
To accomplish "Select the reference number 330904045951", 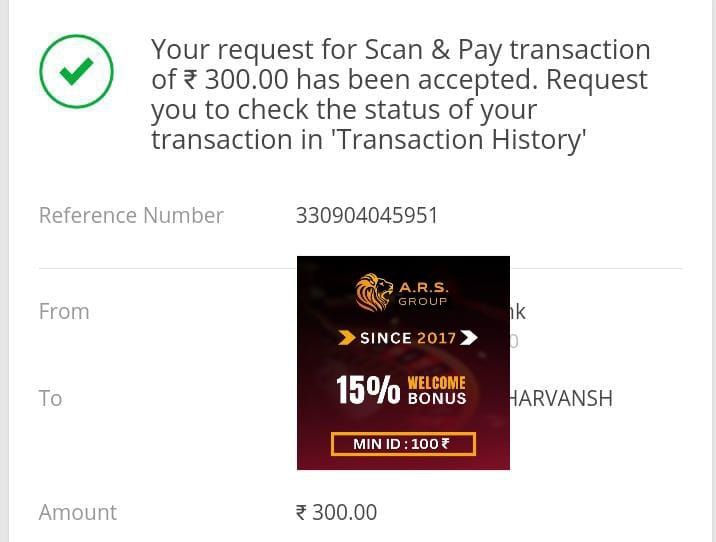I will coord(367,215).
